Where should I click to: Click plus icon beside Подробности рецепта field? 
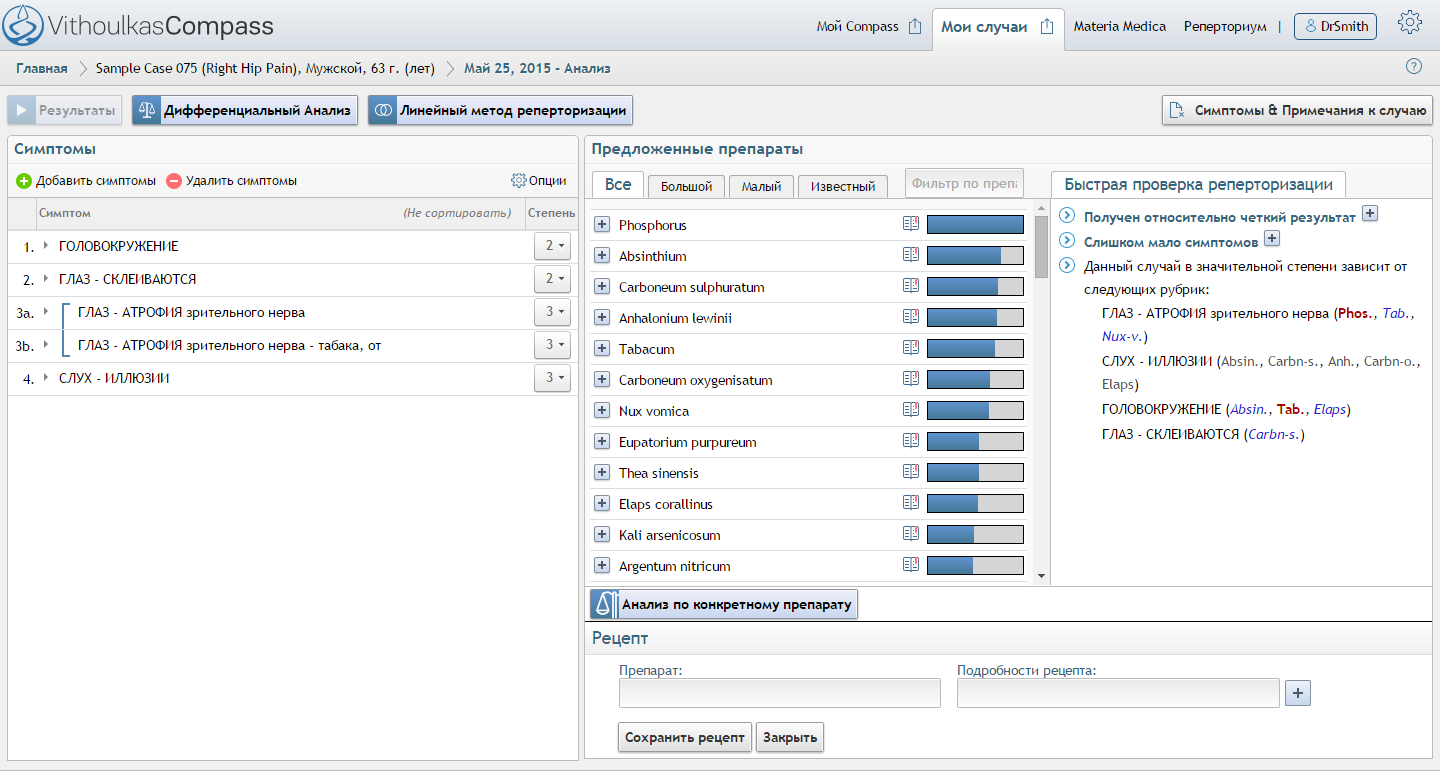(1297, 693)
